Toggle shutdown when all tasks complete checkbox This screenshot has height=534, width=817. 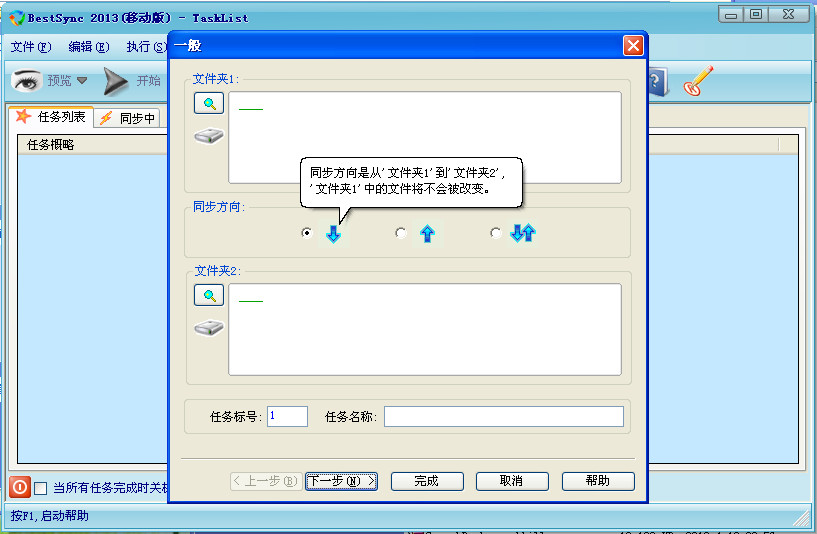[41, 488]
